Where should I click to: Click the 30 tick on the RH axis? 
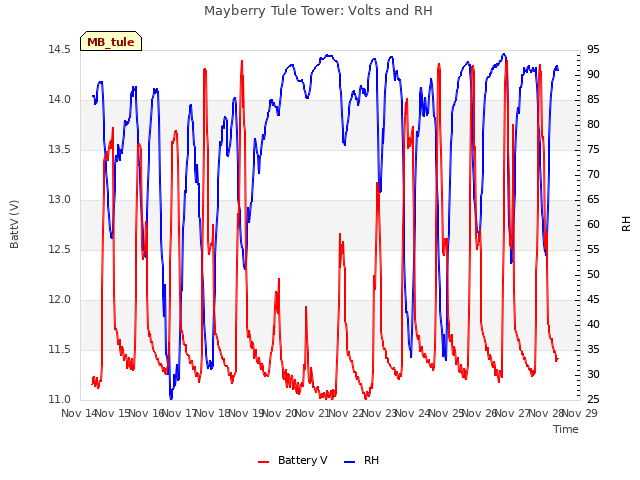coord(593,374)
